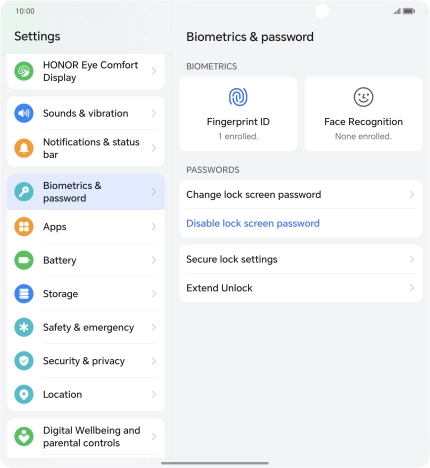
Task: Tap Disable lock screen password link
Action: (x=253, y=223)
